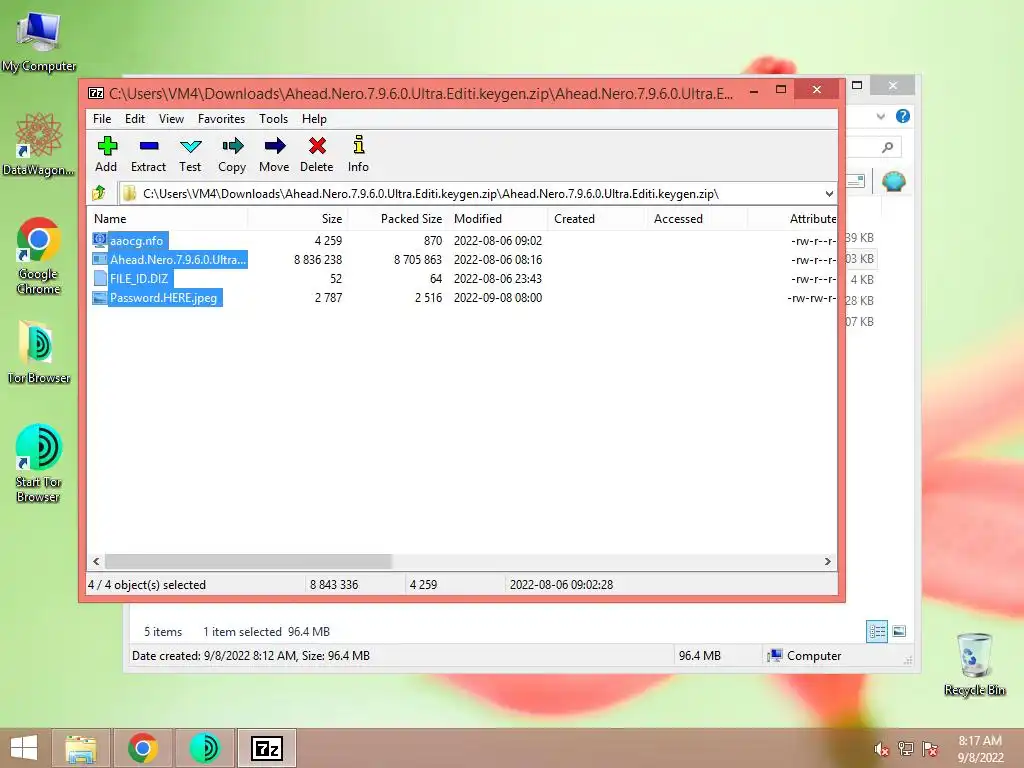The width and height of the screenshot is (1024, 768).
Task: Select the Password.HERE.jpeg file
Action: point(163,298)
